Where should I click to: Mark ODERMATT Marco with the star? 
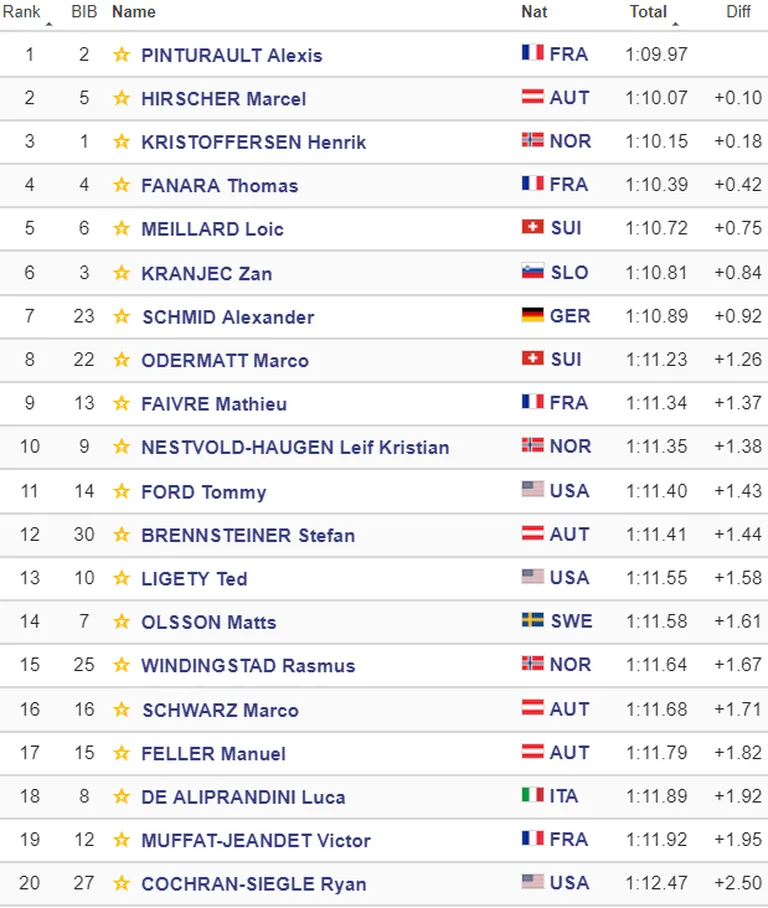click(122, 360)
